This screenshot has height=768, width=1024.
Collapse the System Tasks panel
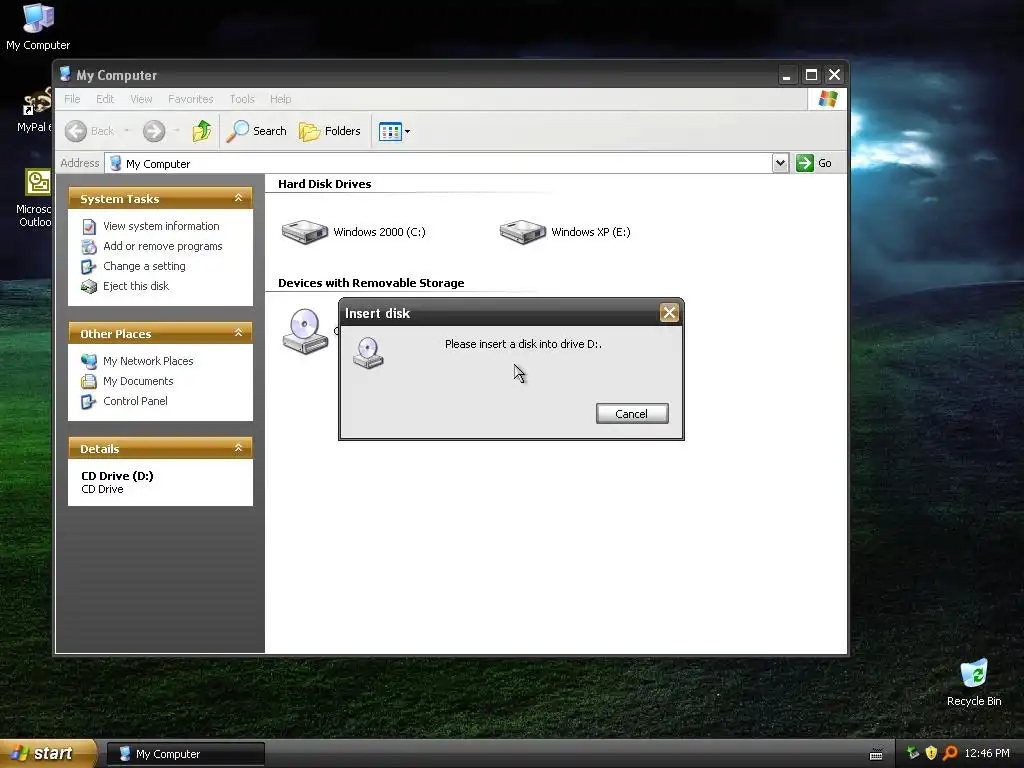point(238,198)
